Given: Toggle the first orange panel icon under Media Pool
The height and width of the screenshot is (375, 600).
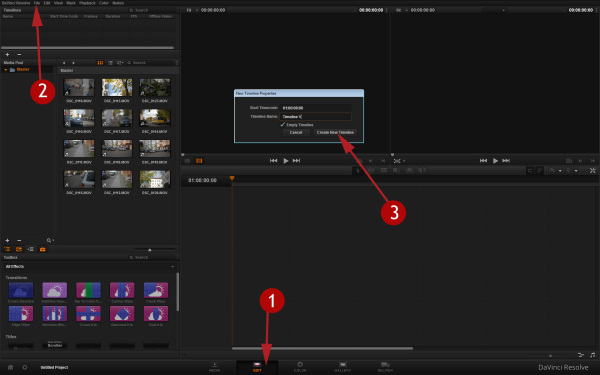Looking at the screenshot, I should click(x=7, y=249).
